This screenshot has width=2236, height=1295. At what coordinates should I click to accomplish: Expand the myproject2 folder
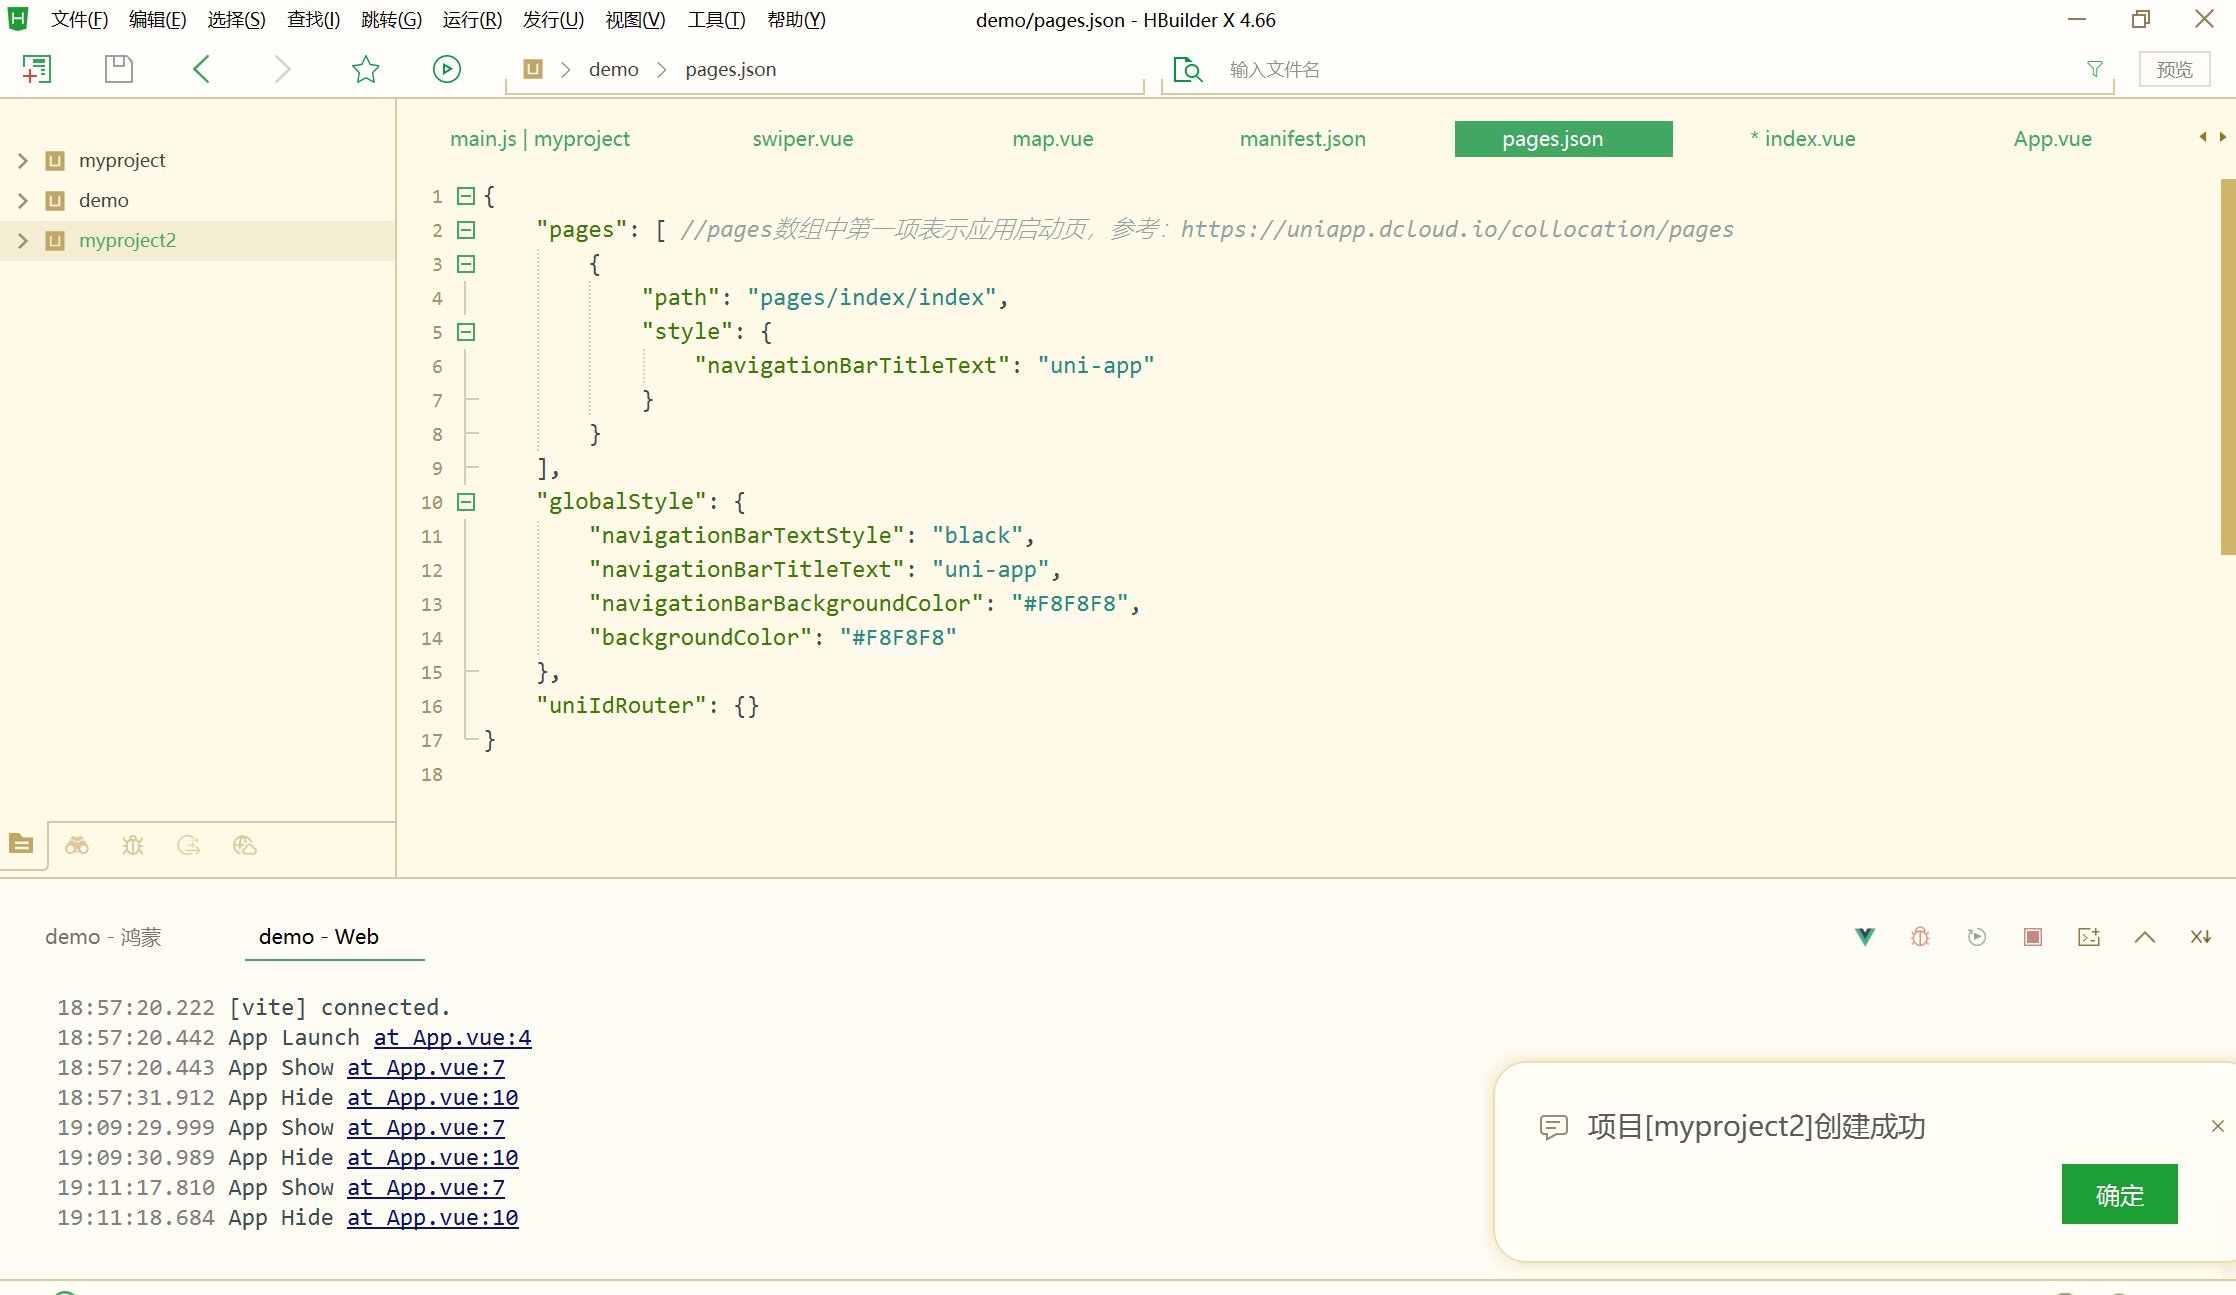pyautogui.click(x=22, y=240)
